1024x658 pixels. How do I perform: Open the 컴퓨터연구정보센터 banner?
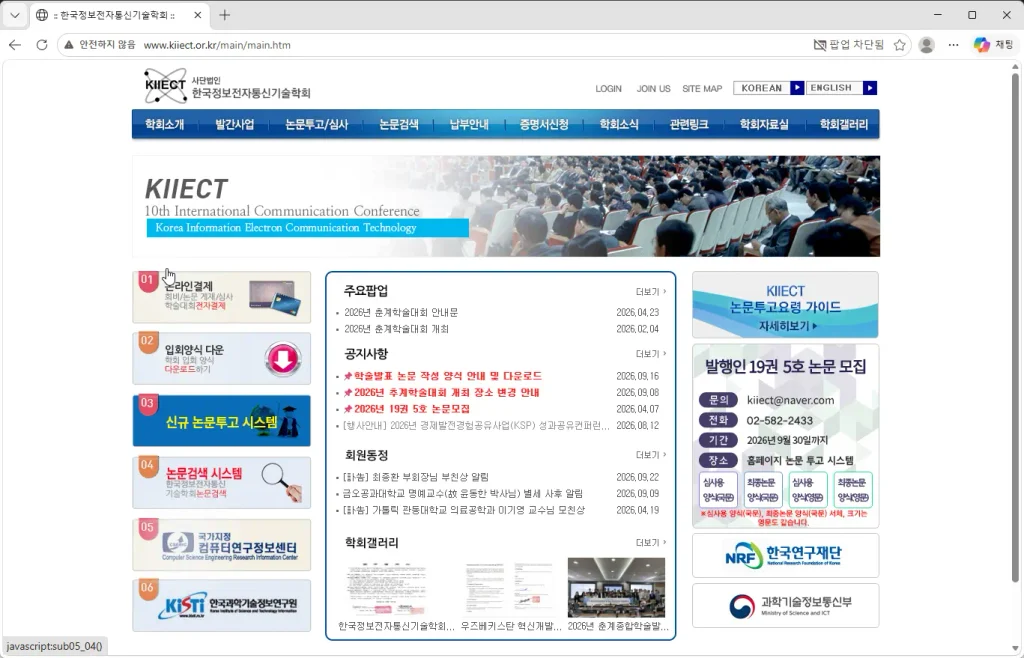[221, 545]
